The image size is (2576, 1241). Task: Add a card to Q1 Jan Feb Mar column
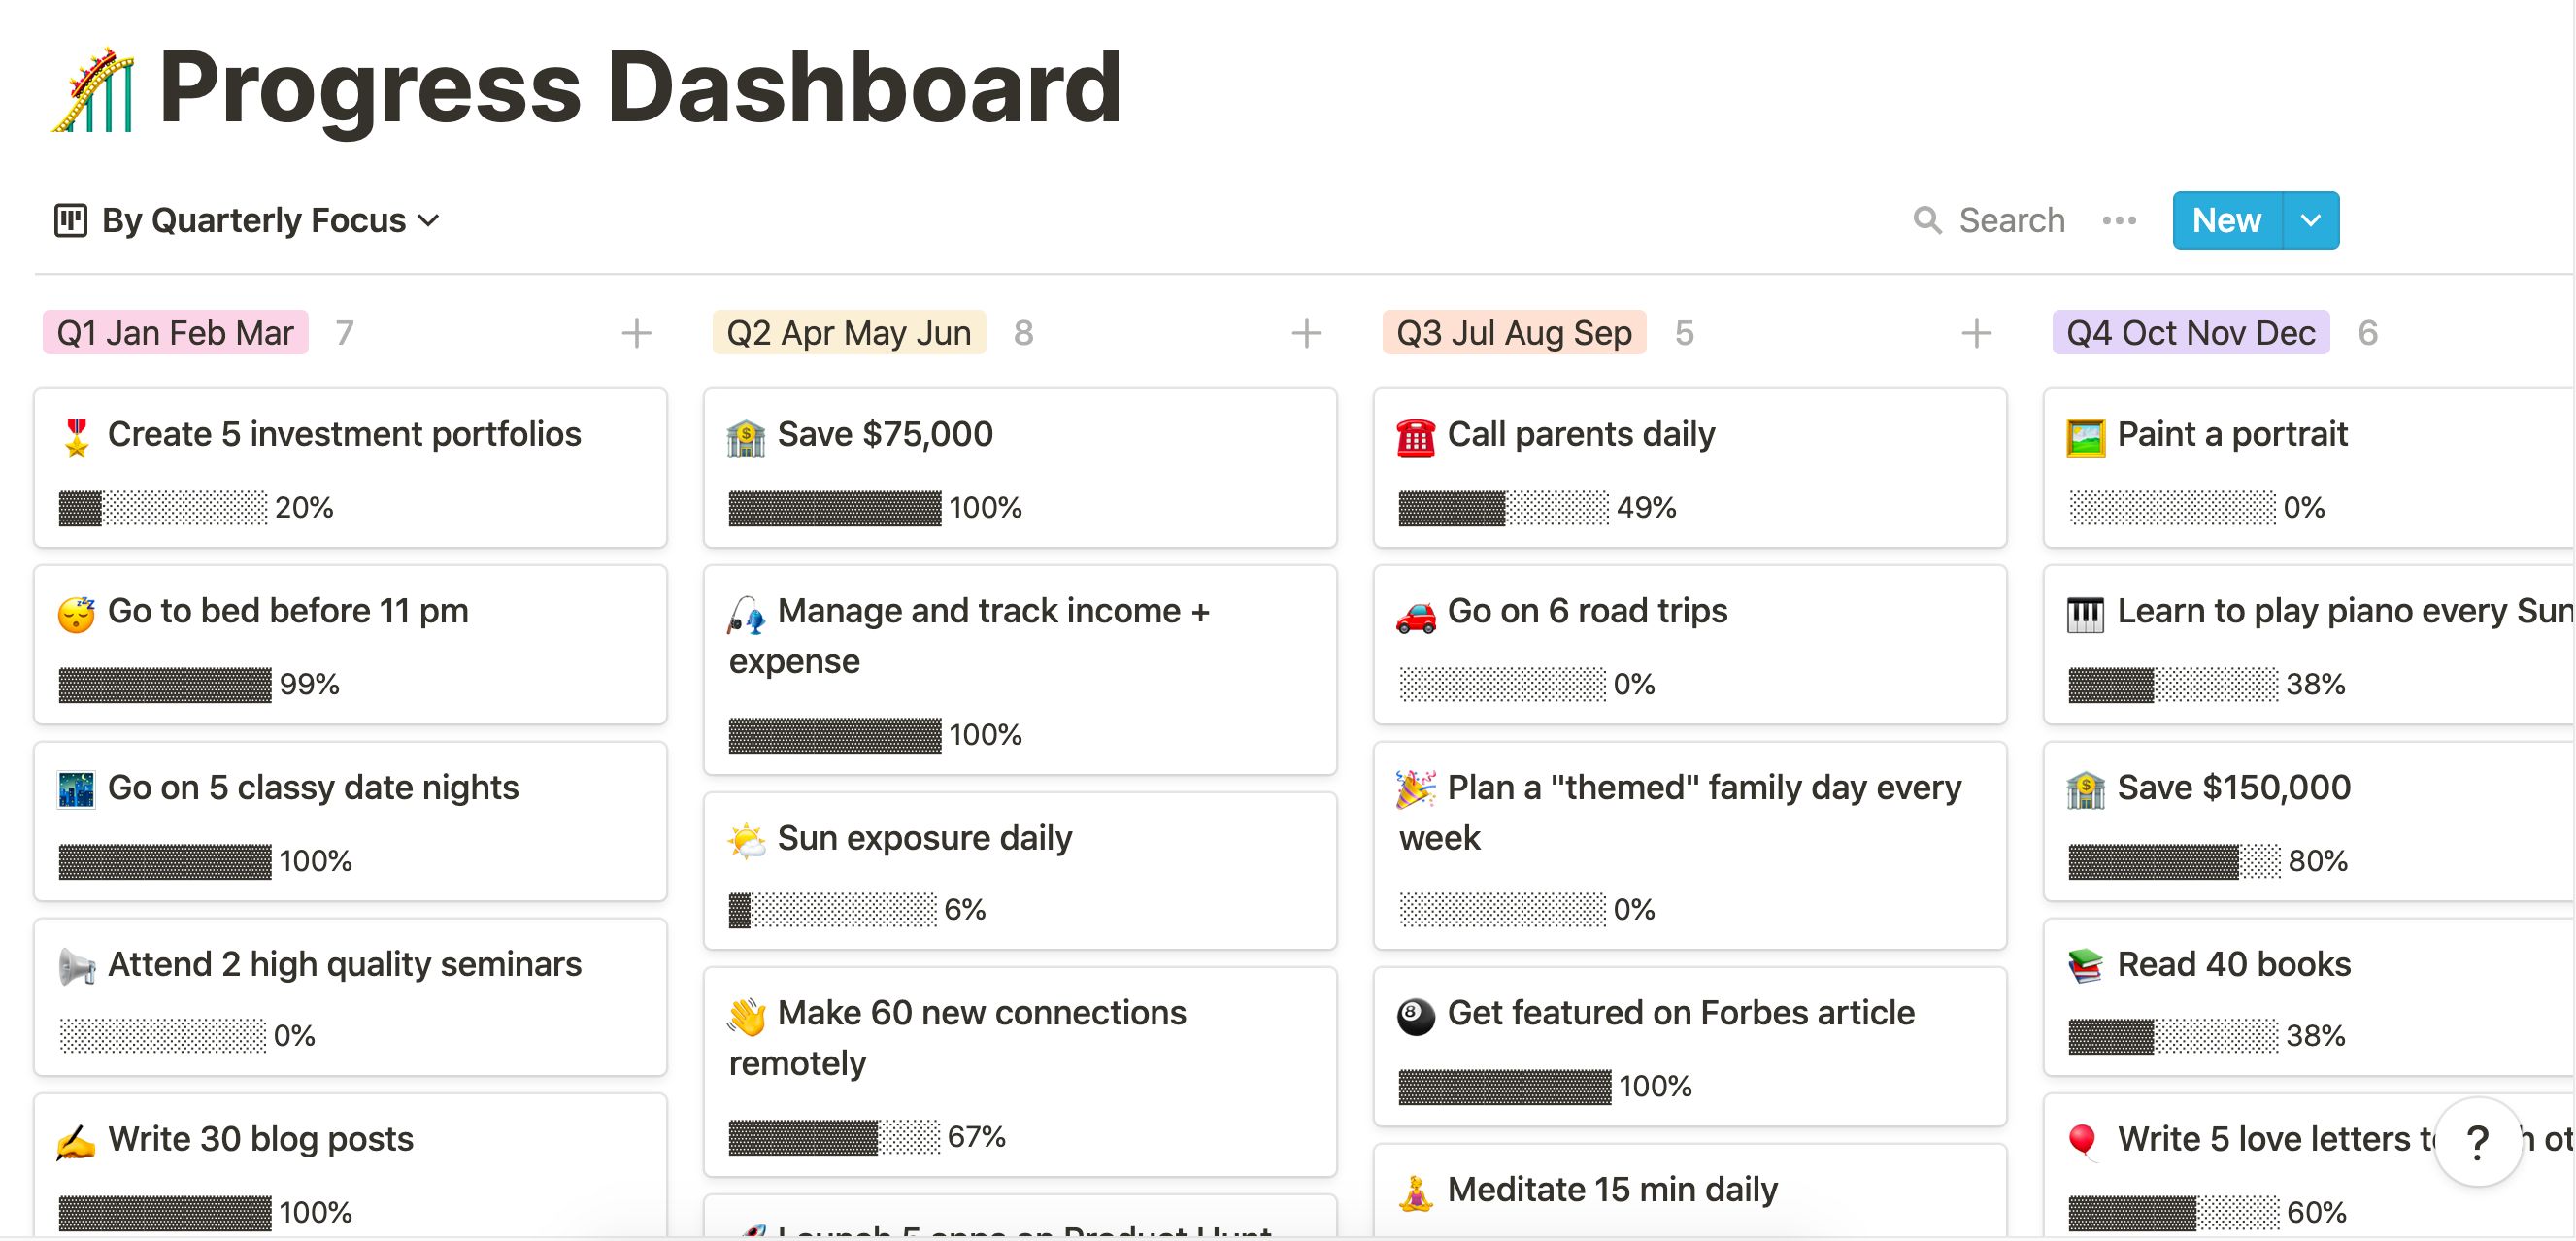pyautogui.click(x=636, y=333)
